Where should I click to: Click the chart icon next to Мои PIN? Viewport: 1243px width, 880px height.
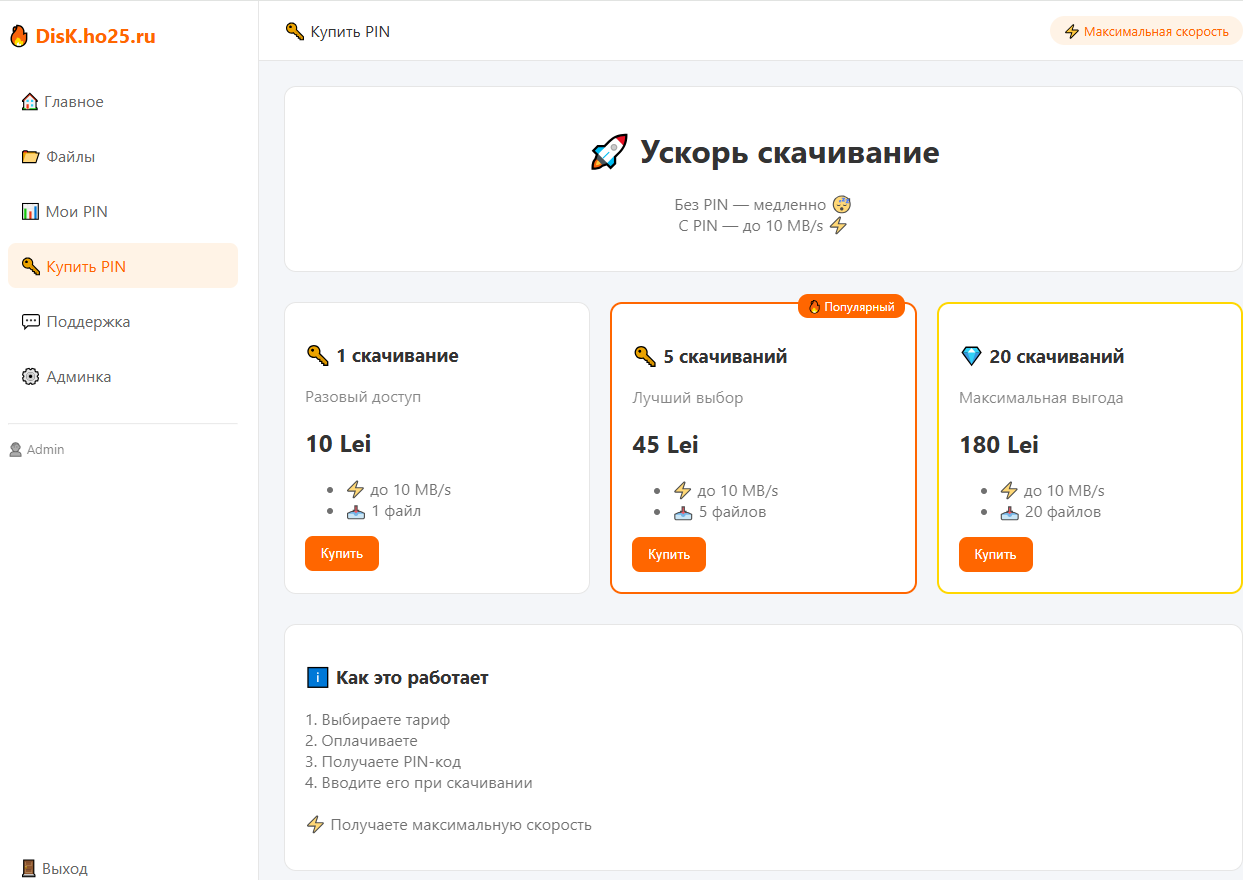(30, 212)
